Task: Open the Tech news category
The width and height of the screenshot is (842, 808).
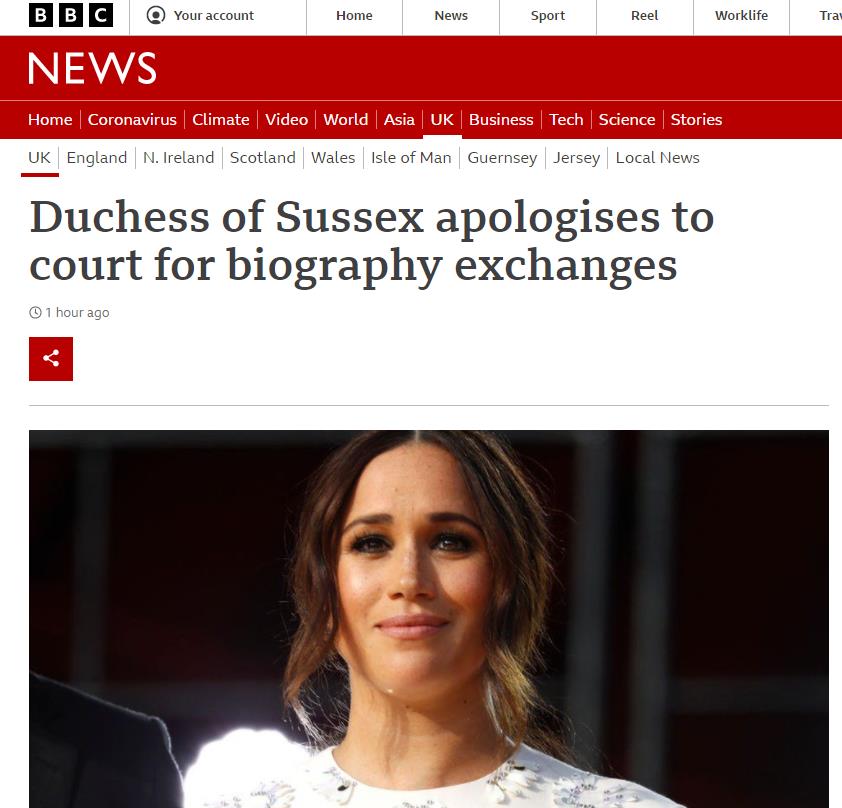Action: tap(566, 119)
